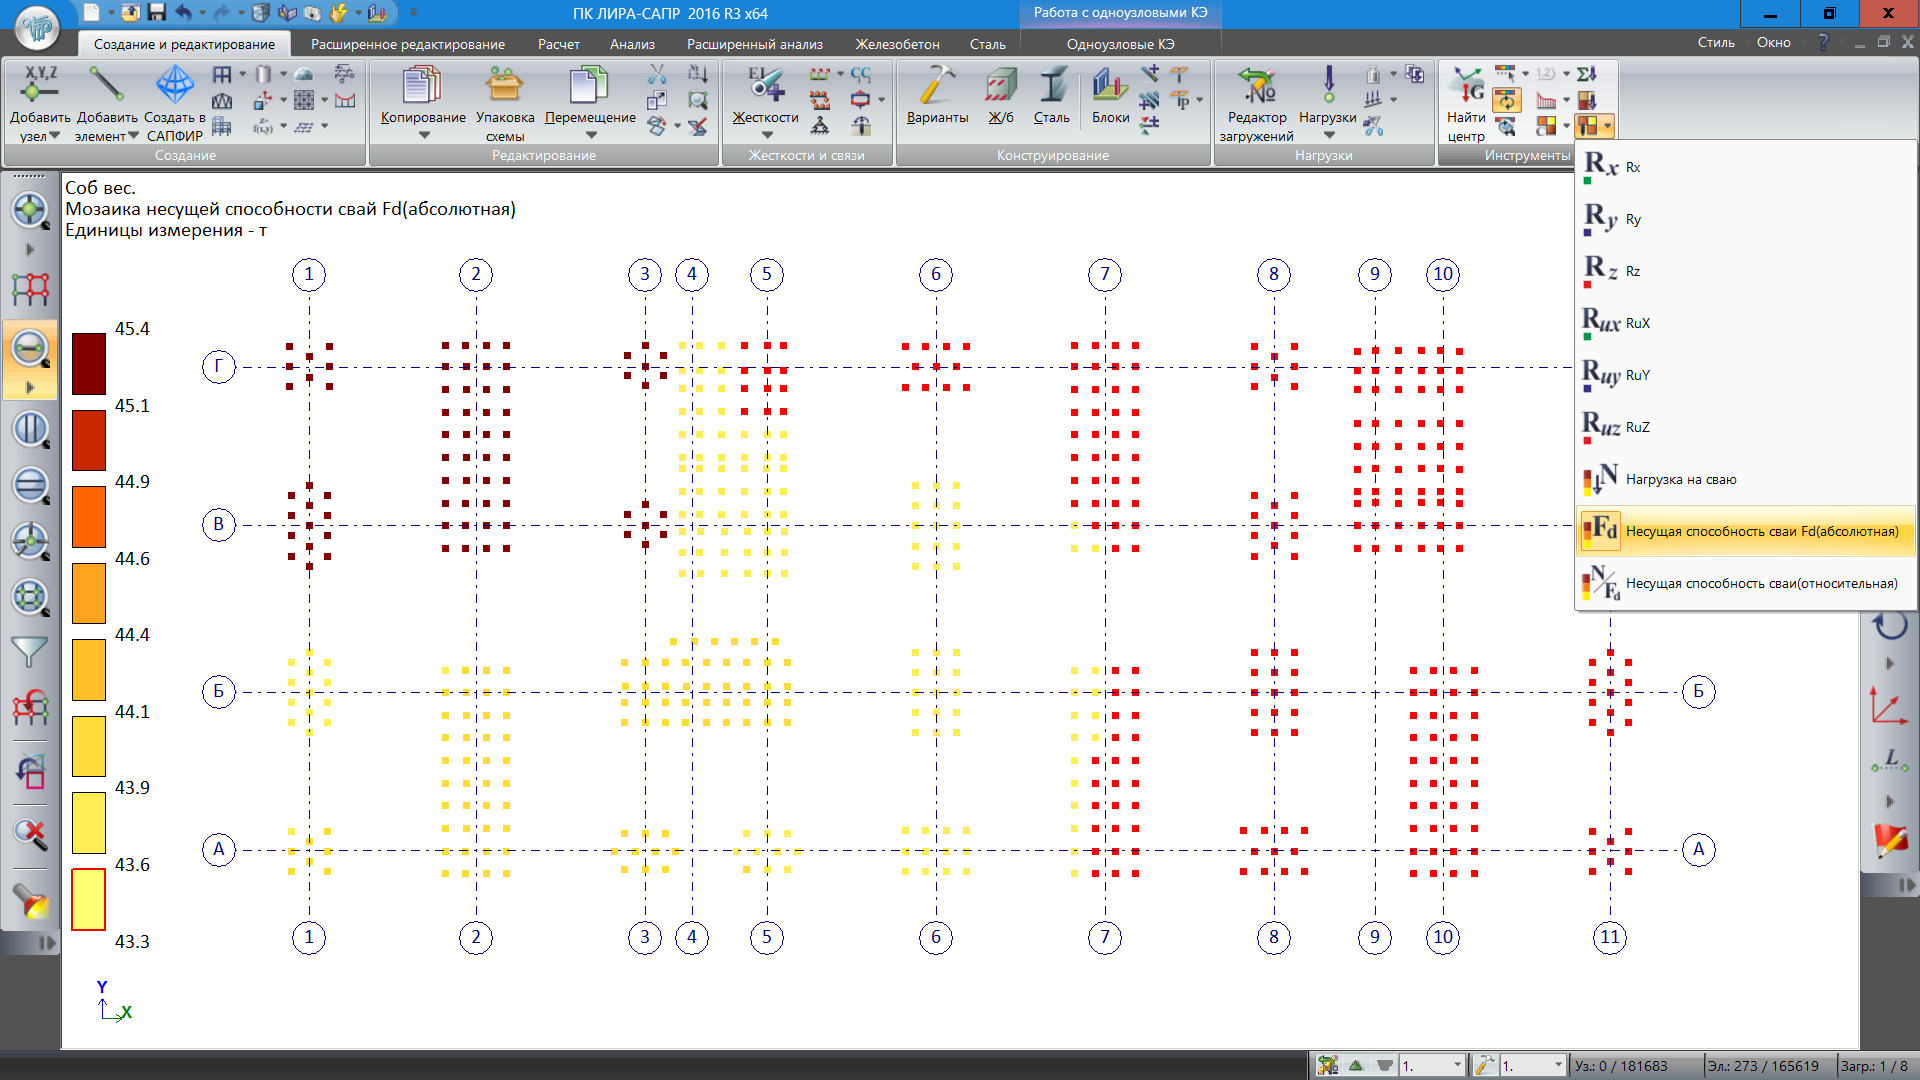
Task: Click the darkest red 45.4 legend swatch
Action: pos(89,364)
